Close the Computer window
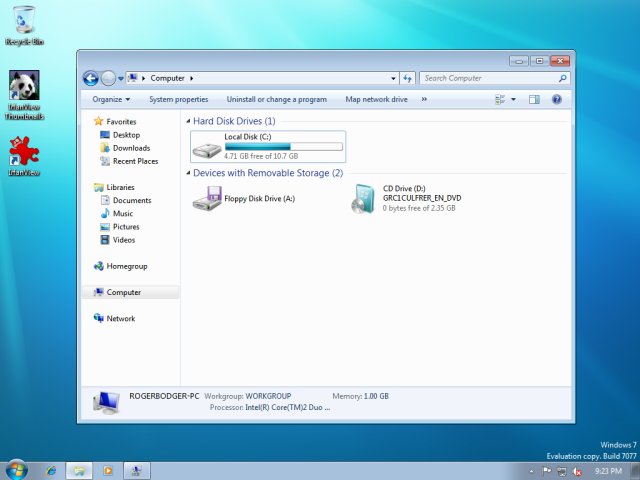 click(560, 61)
